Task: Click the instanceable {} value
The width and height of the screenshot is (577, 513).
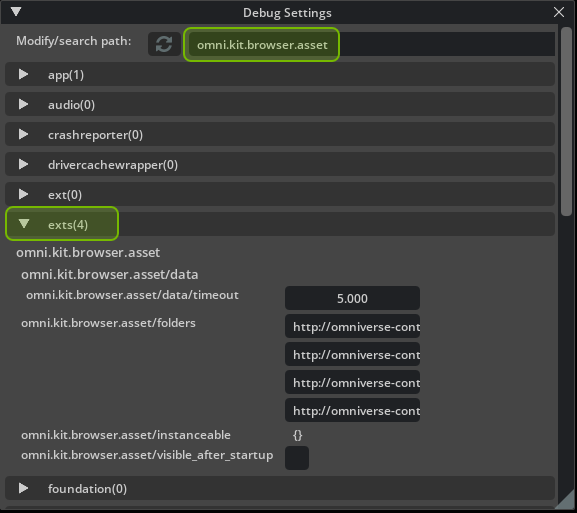Action: [297, 435]
